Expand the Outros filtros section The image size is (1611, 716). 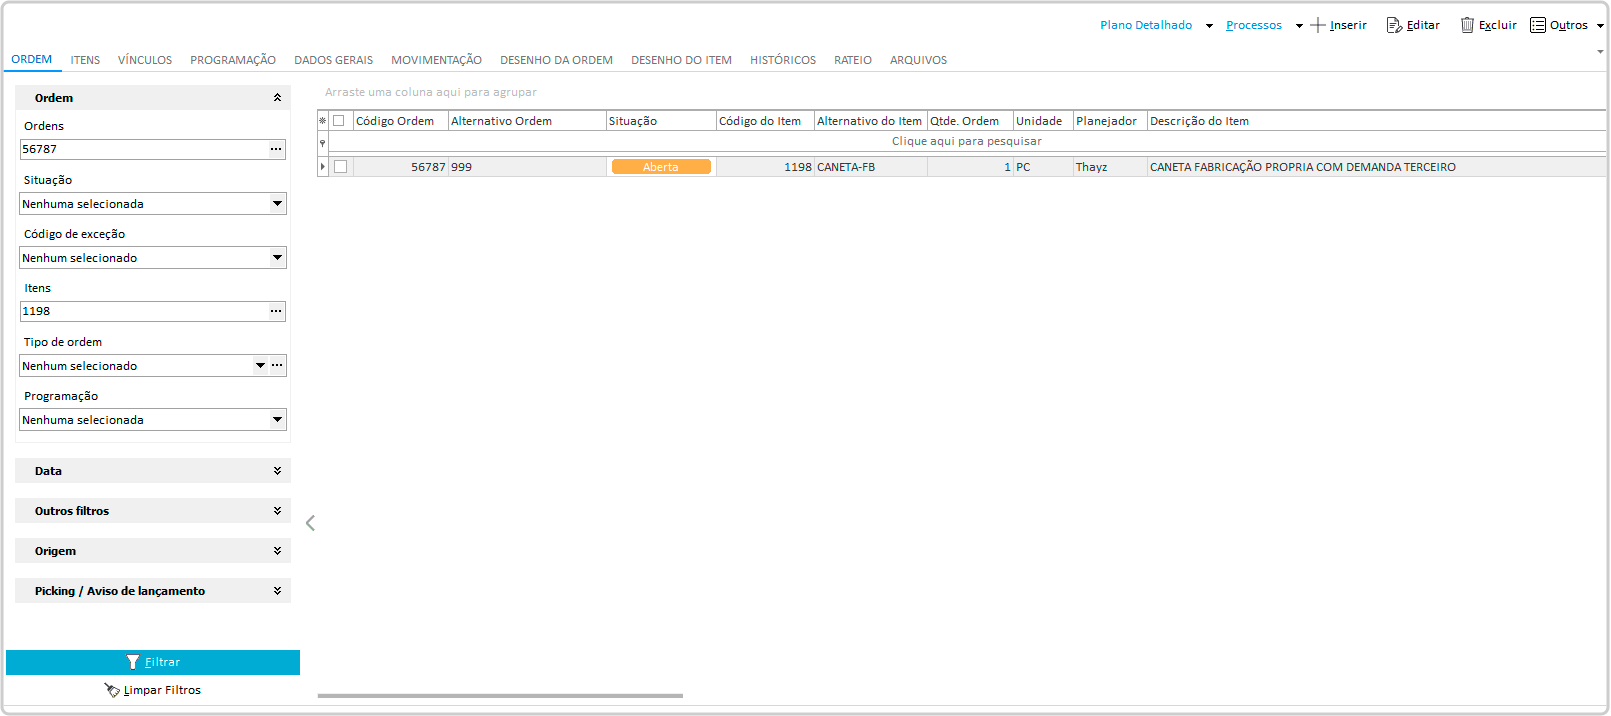(277, 511)
